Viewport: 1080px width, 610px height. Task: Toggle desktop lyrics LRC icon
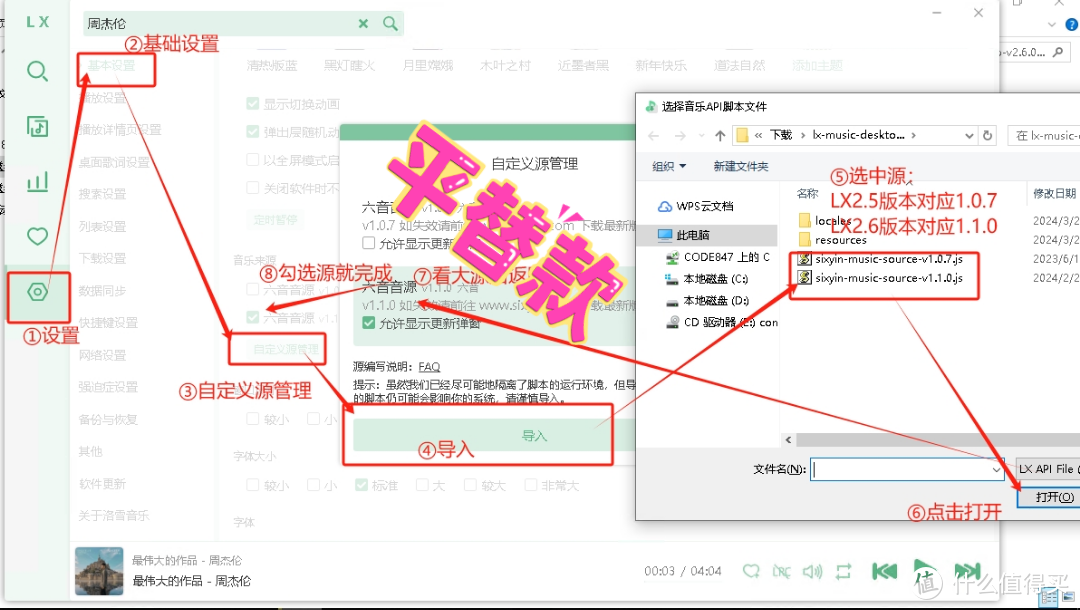click(x=782, y=571)
